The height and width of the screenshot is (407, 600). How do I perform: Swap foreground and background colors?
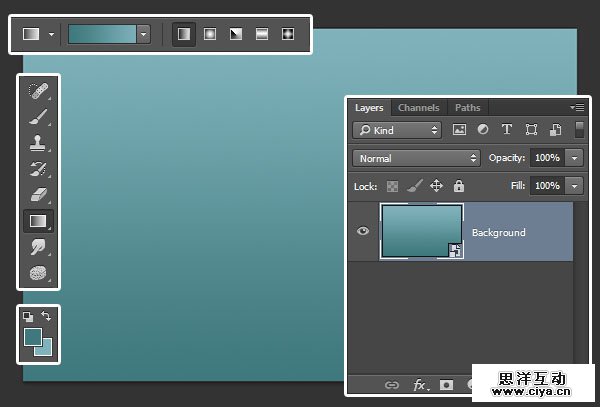(x=47, y=317)
